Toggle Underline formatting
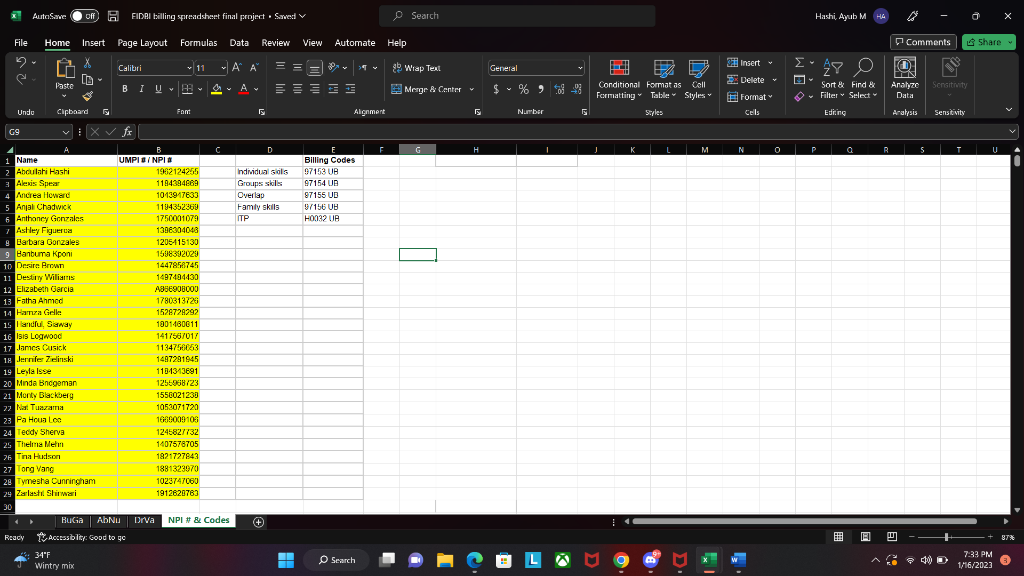 point(158,89)
